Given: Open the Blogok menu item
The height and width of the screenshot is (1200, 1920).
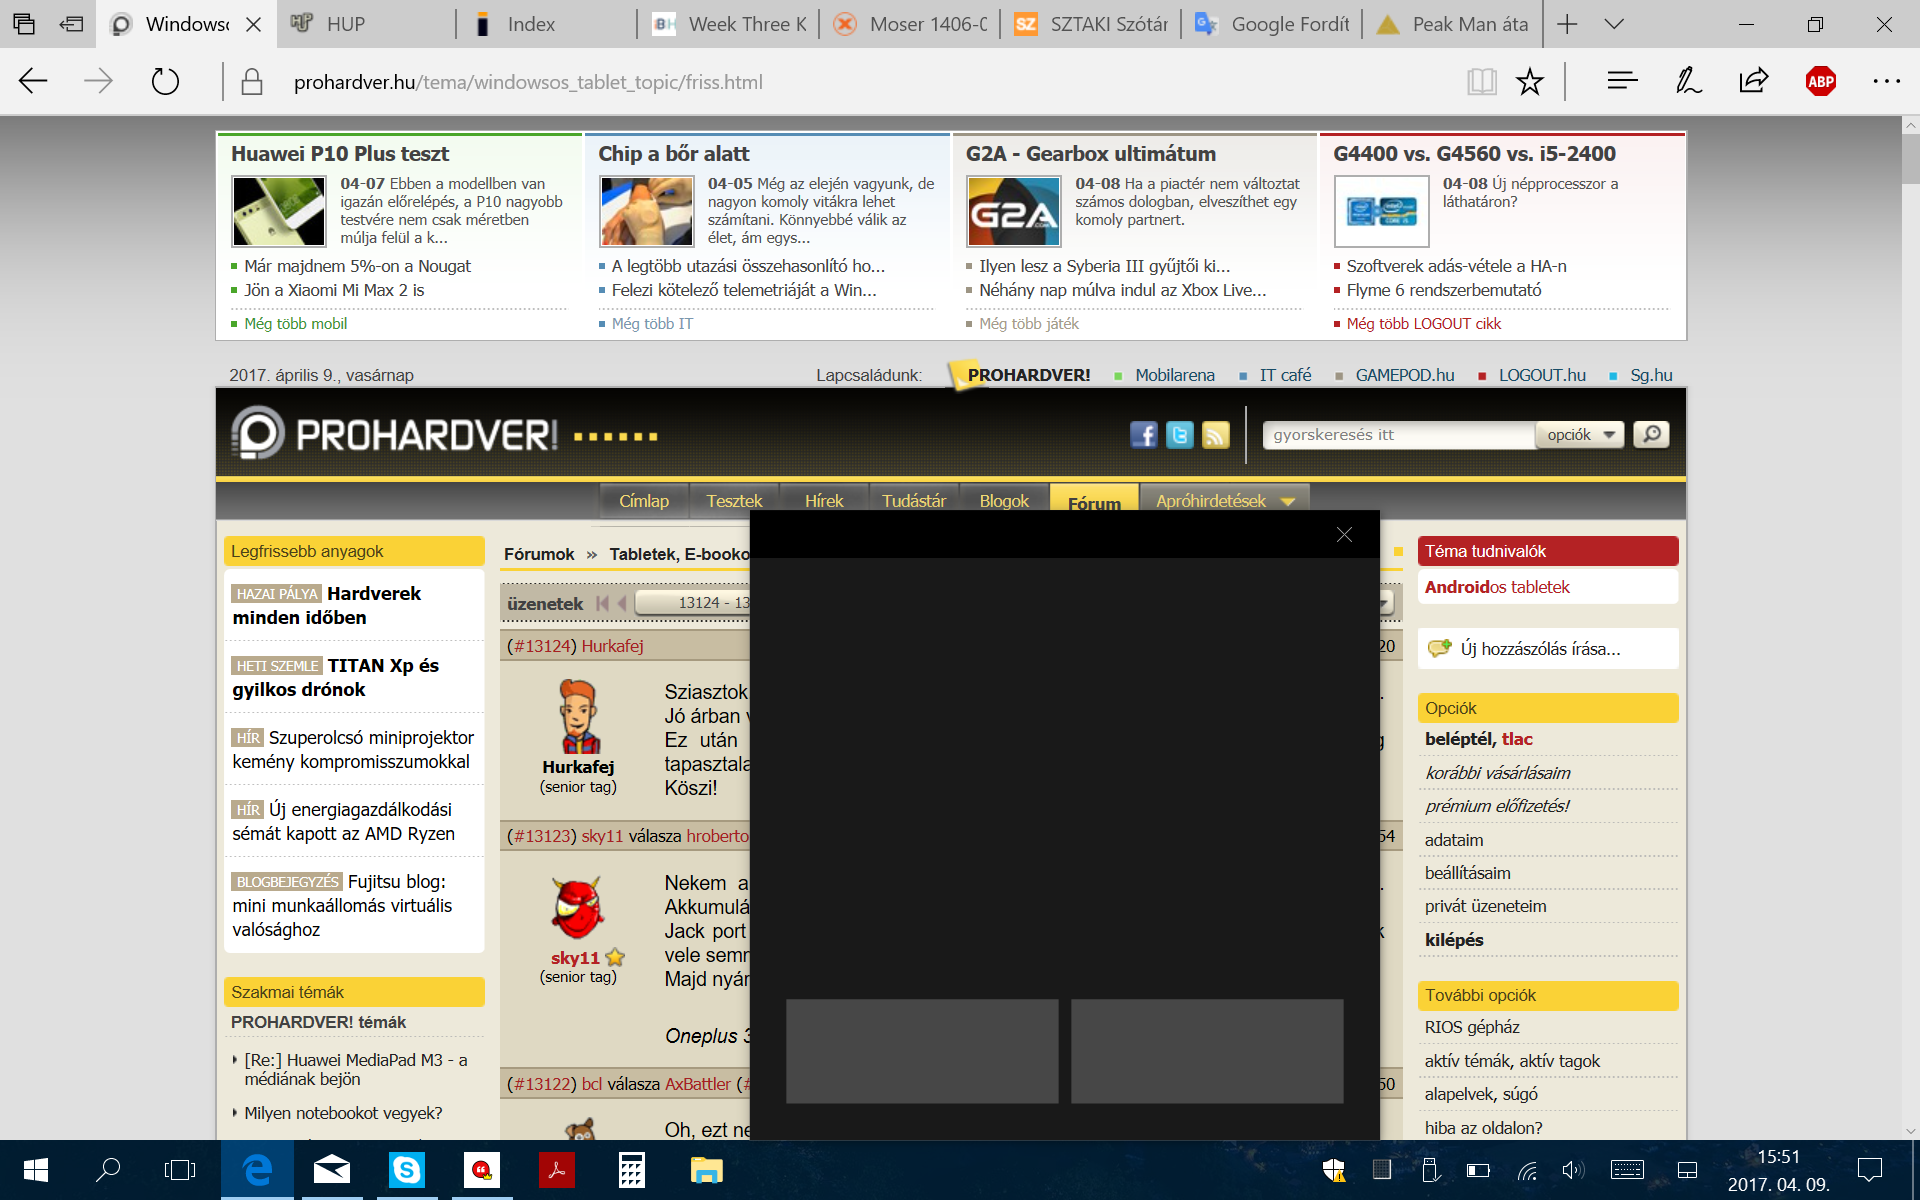Looking at the screenshot, I should [x=1004, y=501].
